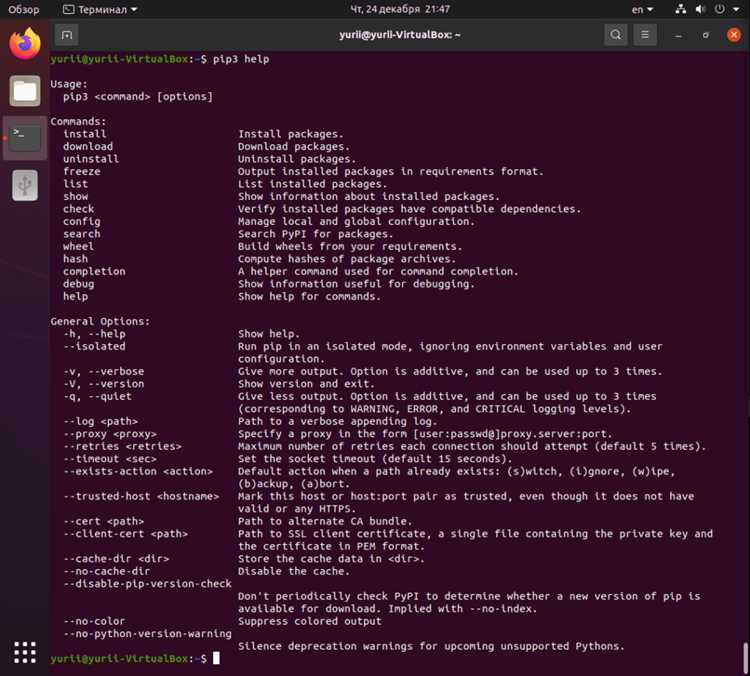Open the terminal hamburger menu
Viewport: 750px width, 676px height.
[x=645, y=35]
